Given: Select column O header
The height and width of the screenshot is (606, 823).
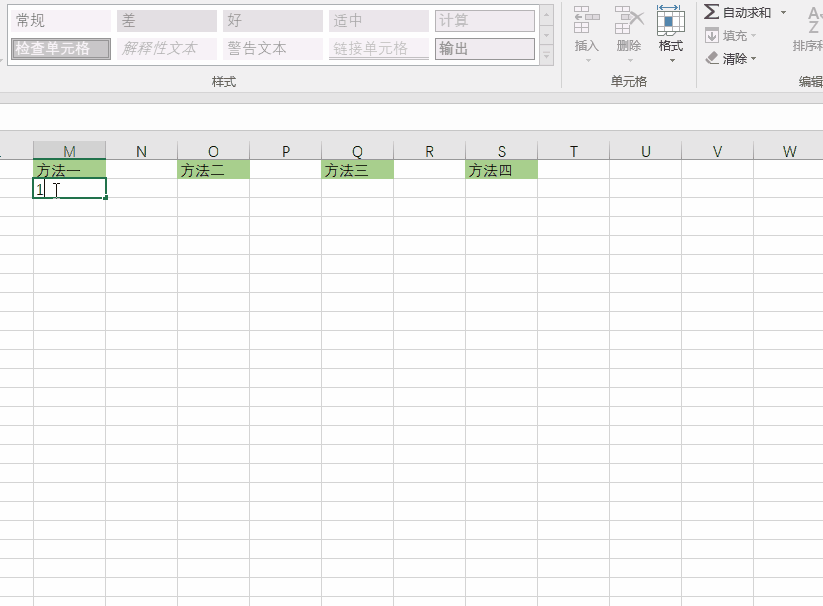Looking at the screenshot, I should (213, 151).
